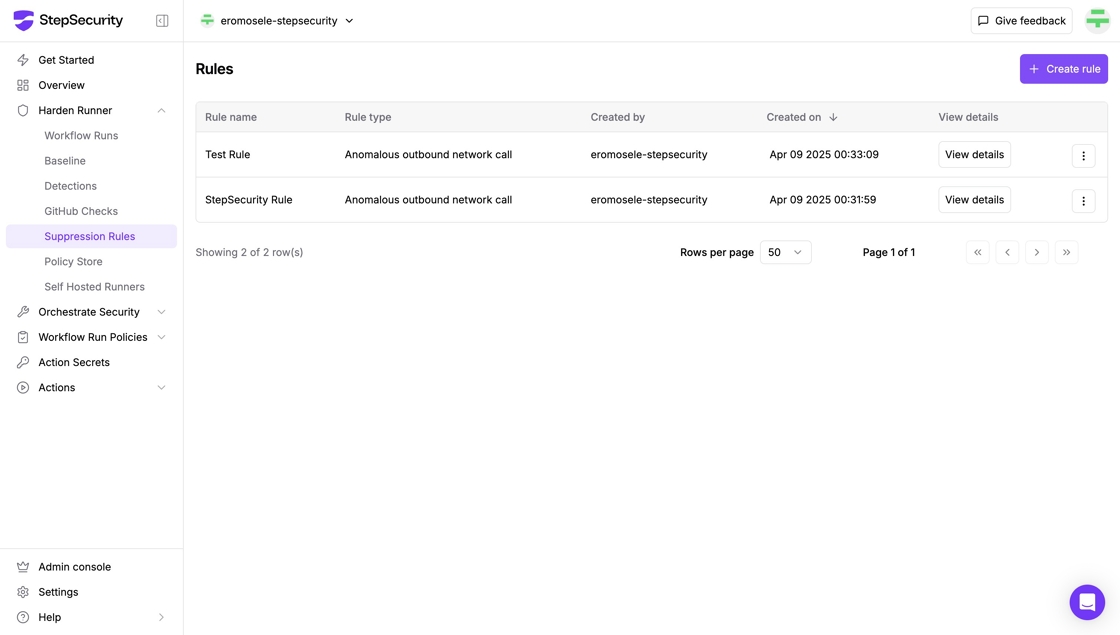
Task: Open Test Rule three-dot menu
Action: (x=1083, y=156)
